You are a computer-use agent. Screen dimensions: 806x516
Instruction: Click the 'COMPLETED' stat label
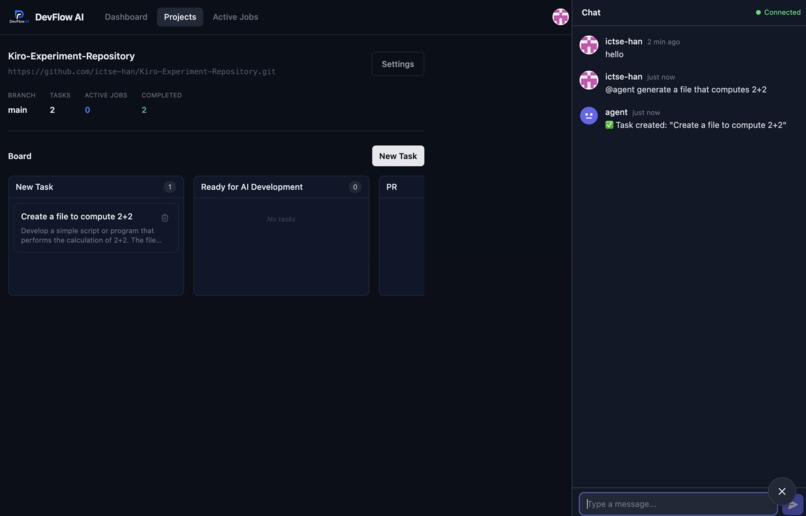coord(161,95)
